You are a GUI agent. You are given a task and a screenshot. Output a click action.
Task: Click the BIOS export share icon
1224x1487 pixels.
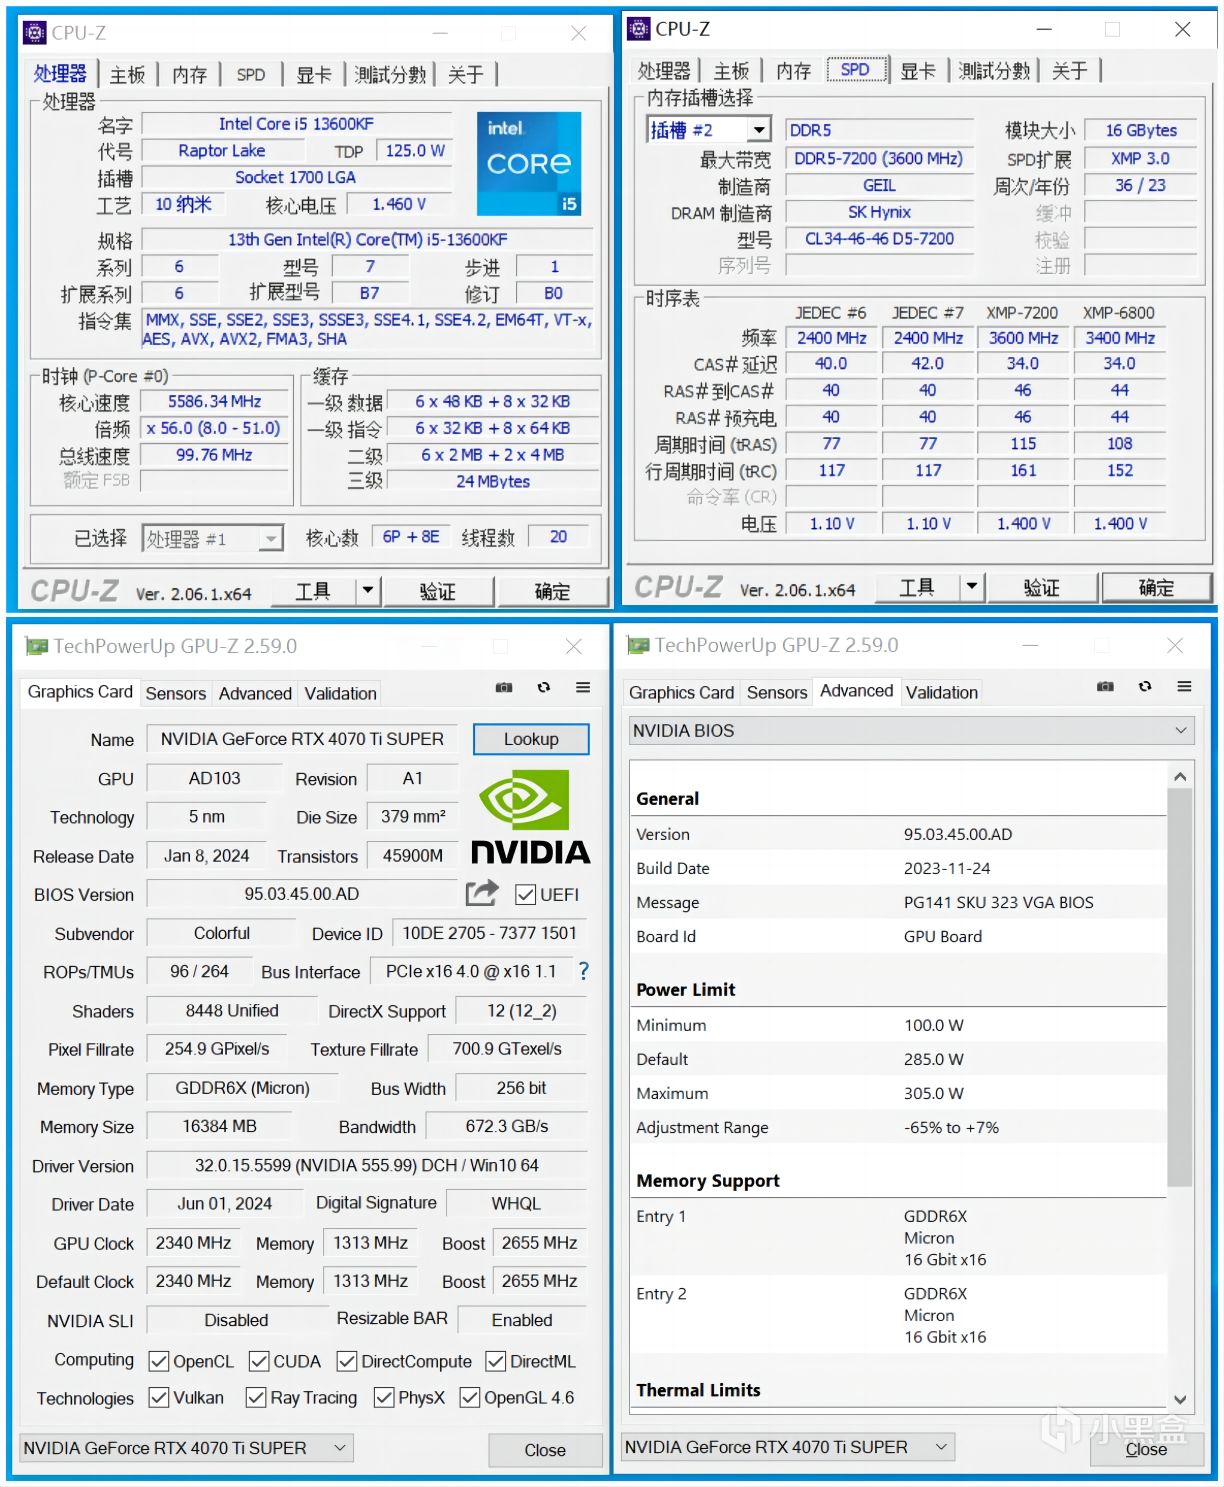coord(482,893)
